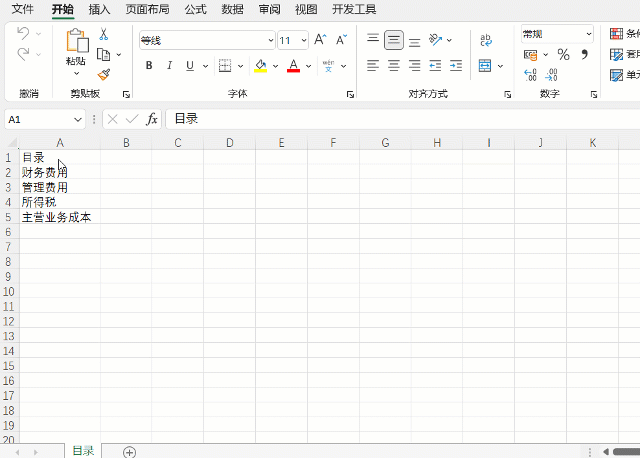Toggle Italic formatting
640x458 pixels.
(x=169, y=66)
